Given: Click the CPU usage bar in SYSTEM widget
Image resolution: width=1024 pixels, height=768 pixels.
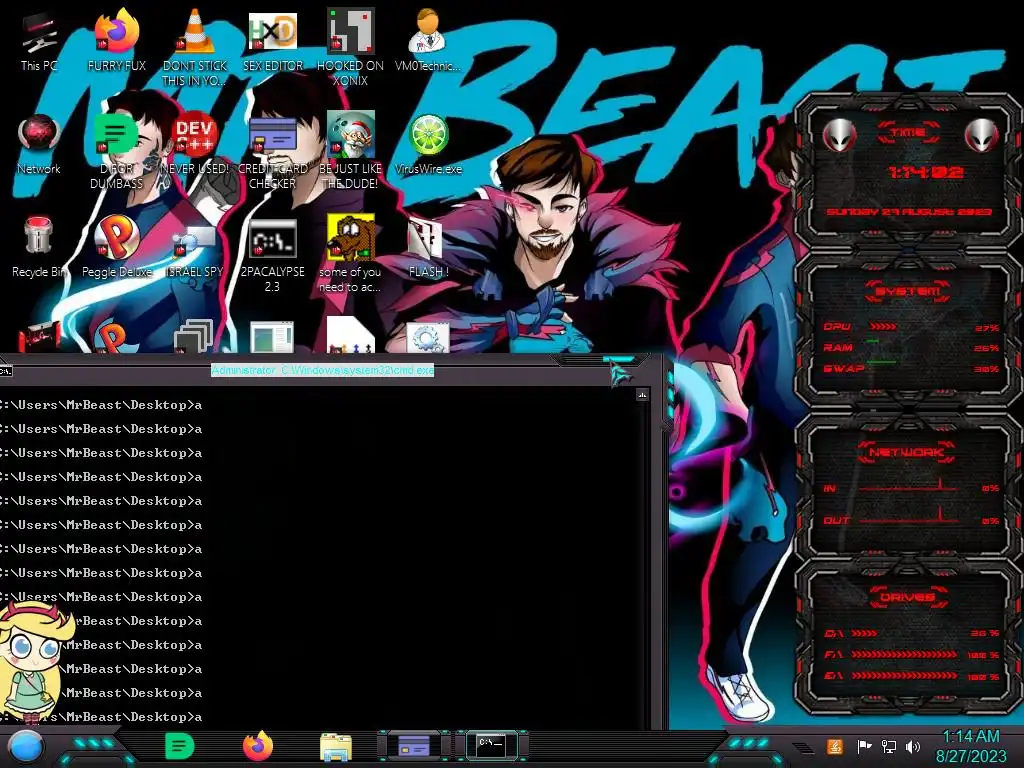Looking at the screenshot, I should 883,327.
